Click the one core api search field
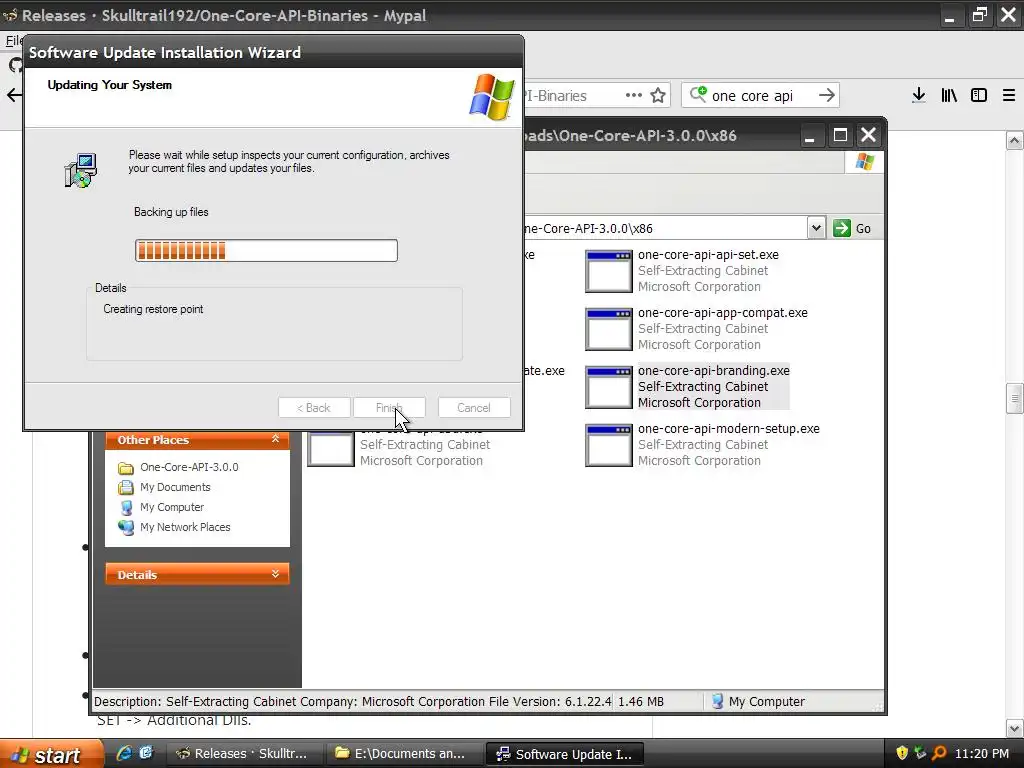This screenshot has width=1024, height=768. coord(761,95)
